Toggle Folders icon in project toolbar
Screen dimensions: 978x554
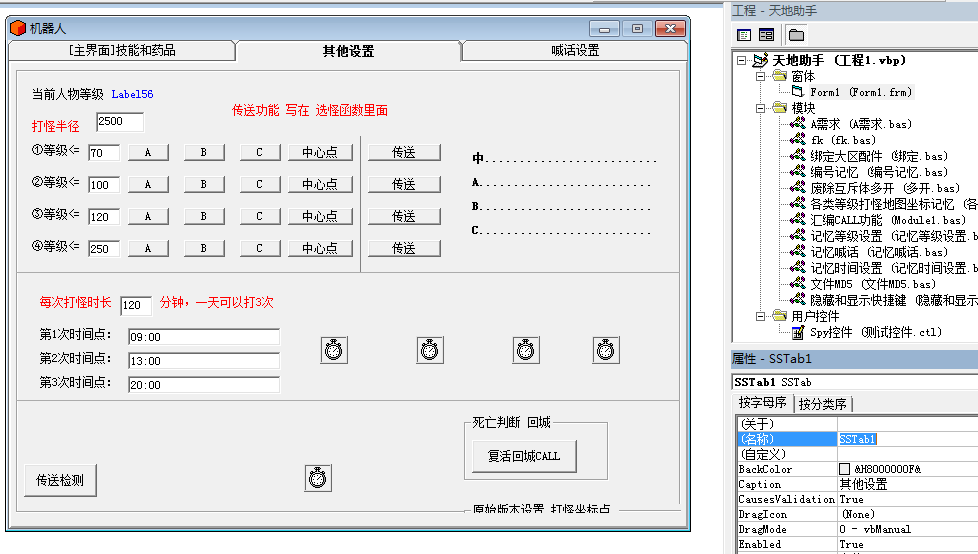[796, 35]
